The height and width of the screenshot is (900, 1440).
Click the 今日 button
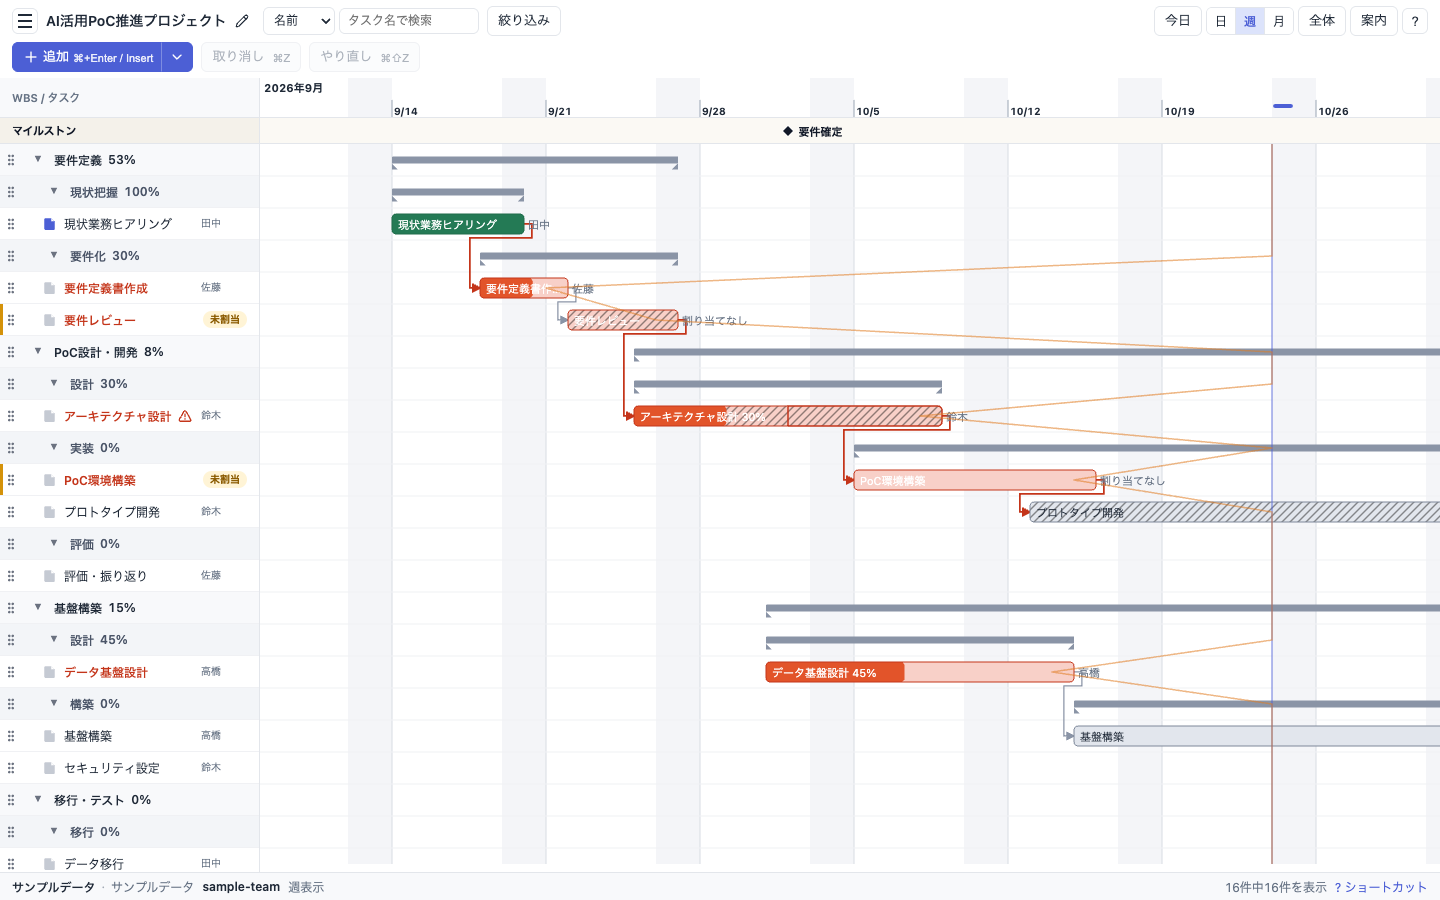coord(1178,21)
